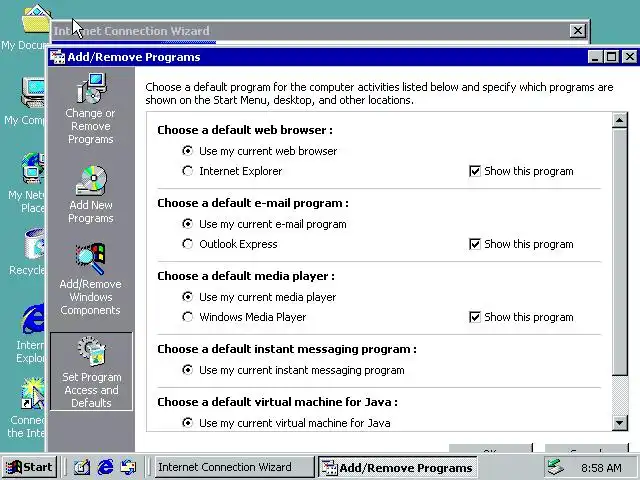Maximize the Add/Remove Programs window
Viewport: 640px width, 480px height.
611,57
